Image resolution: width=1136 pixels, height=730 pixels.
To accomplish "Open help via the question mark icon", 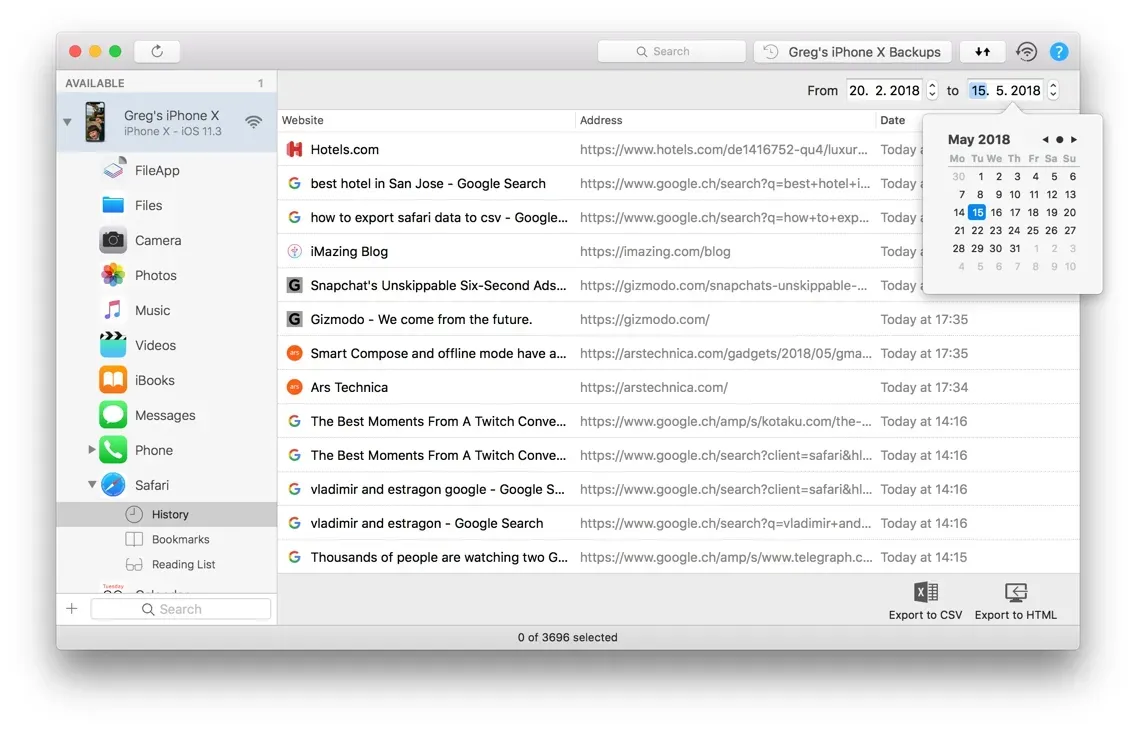I will (x=1059, y=51).
